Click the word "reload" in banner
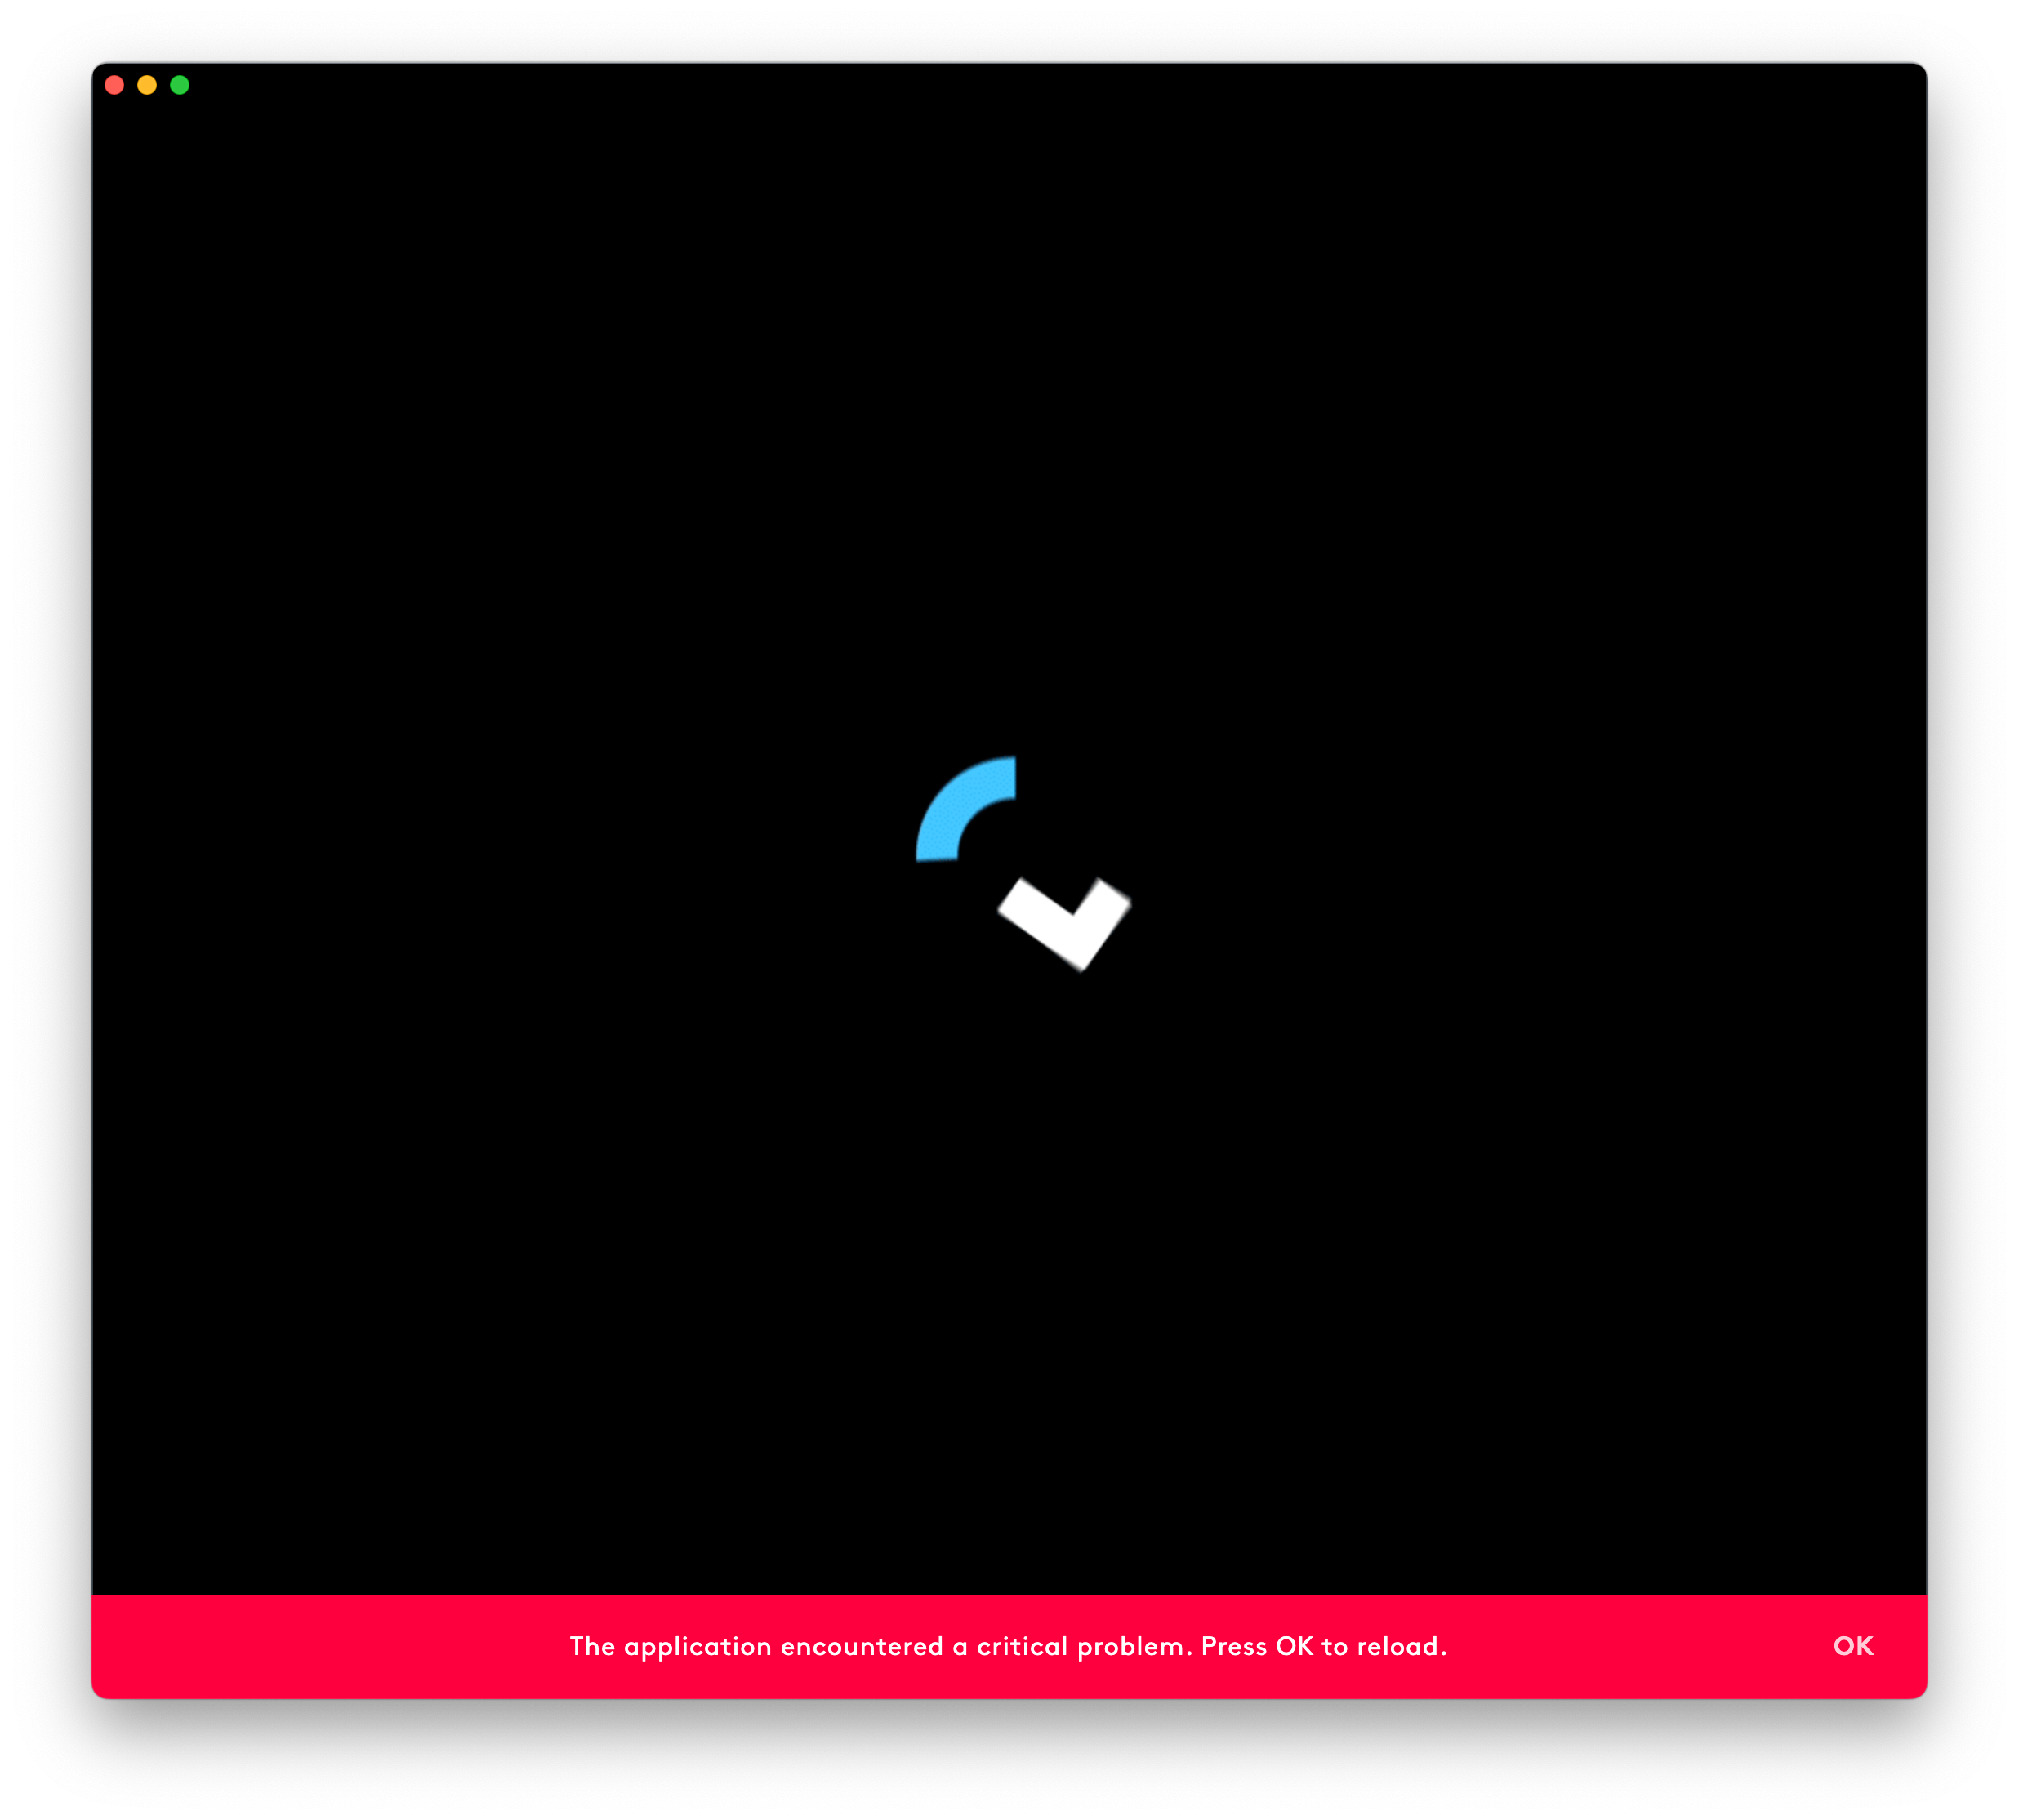The height and width of the screenshot is (1820, 2019). [x=1398, y=1646]
